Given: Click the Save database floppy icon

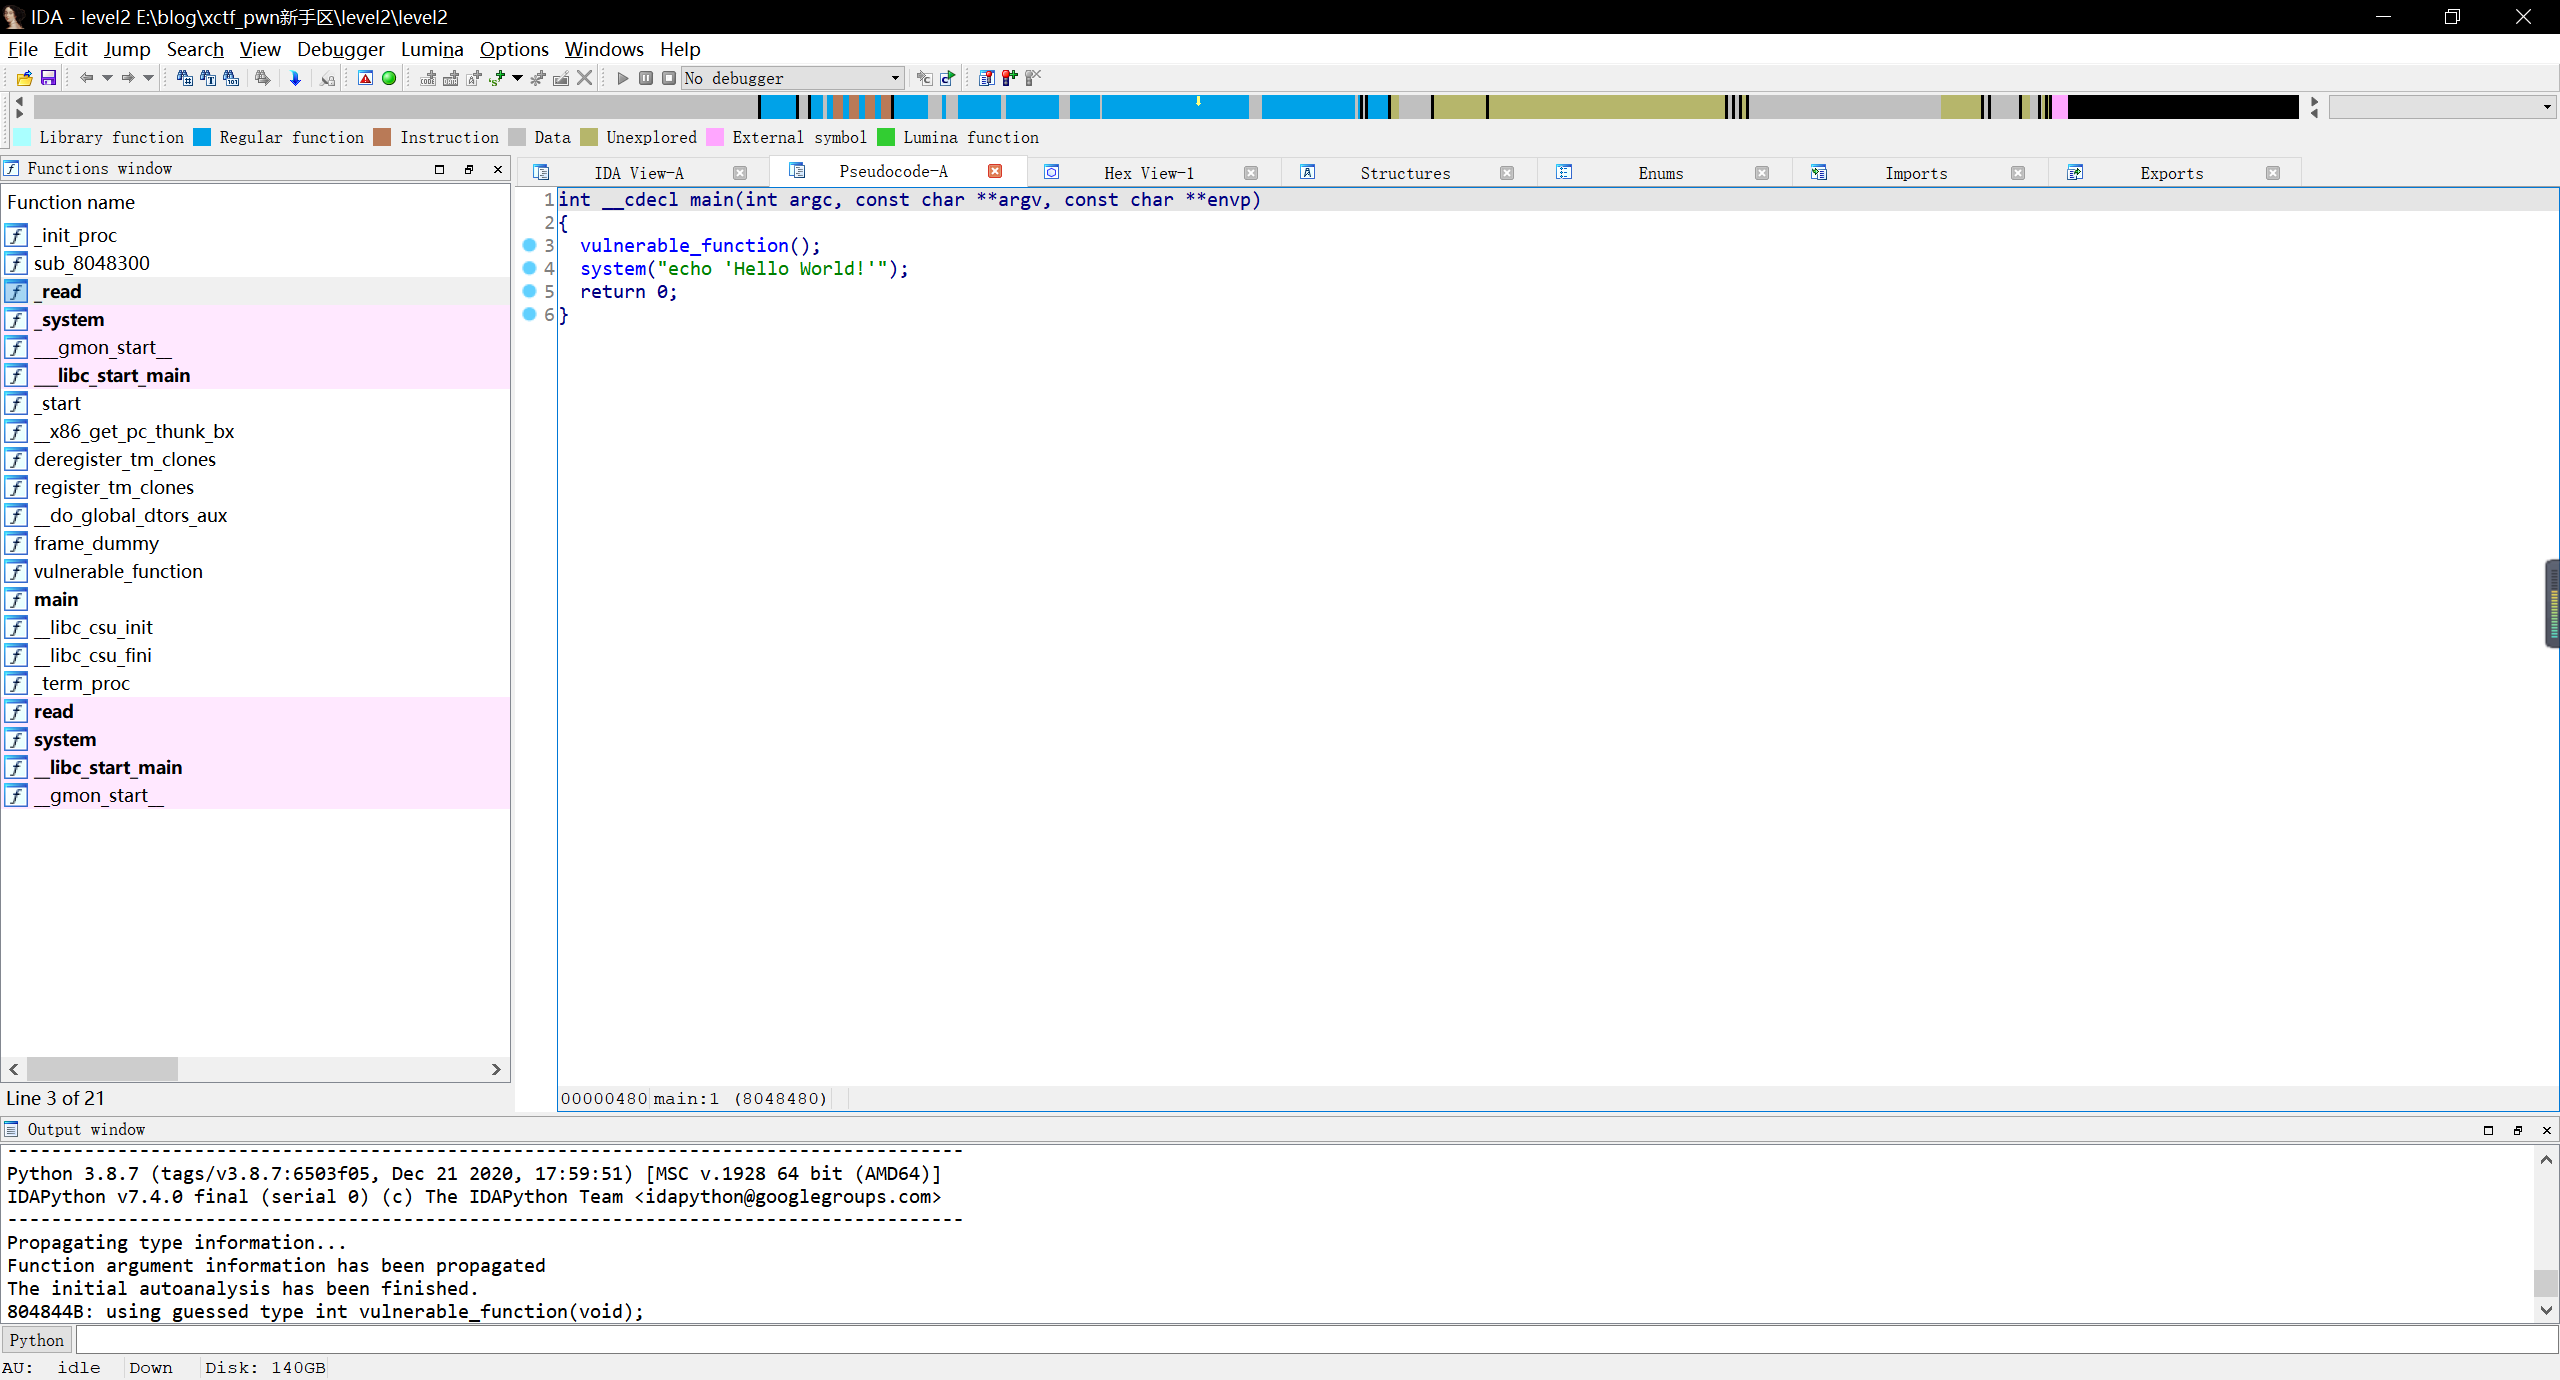Looking at the screenshot, I should coord(48,78).
